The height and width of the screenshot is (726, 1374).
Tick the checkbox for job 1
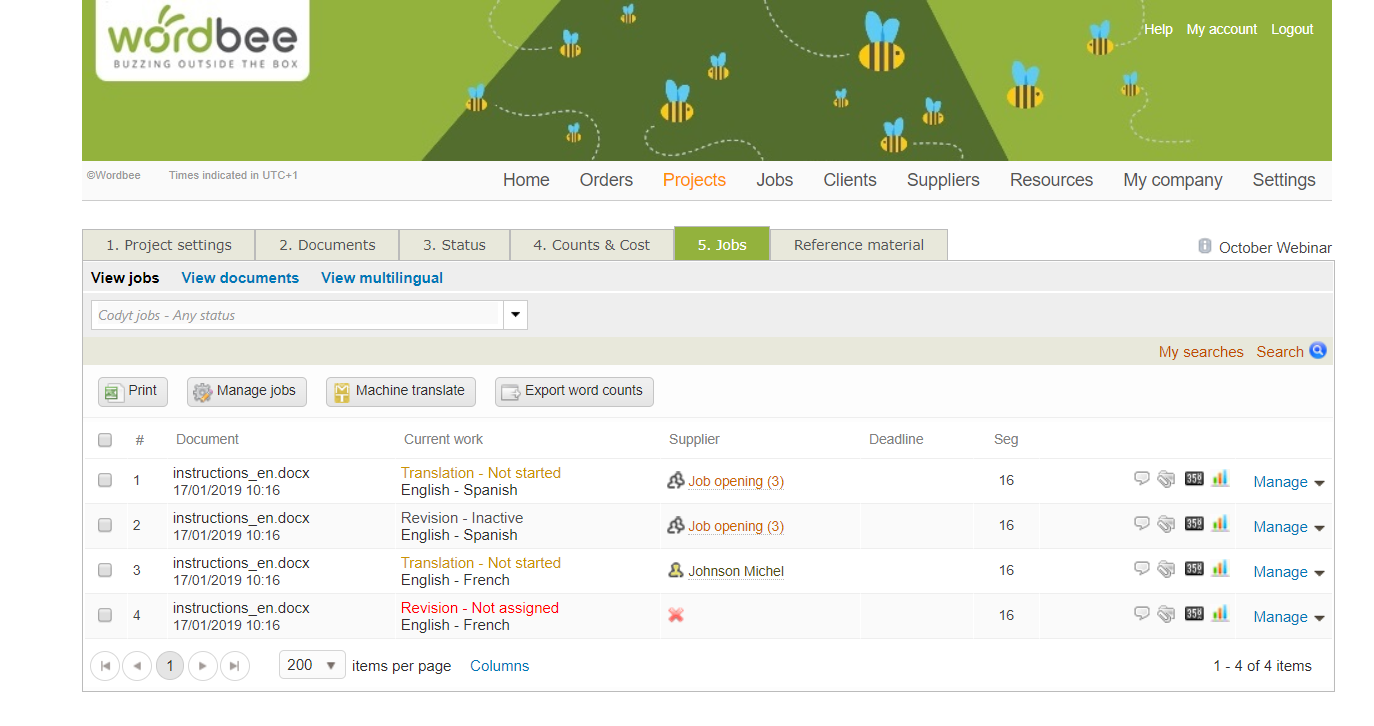click(105, 480)
